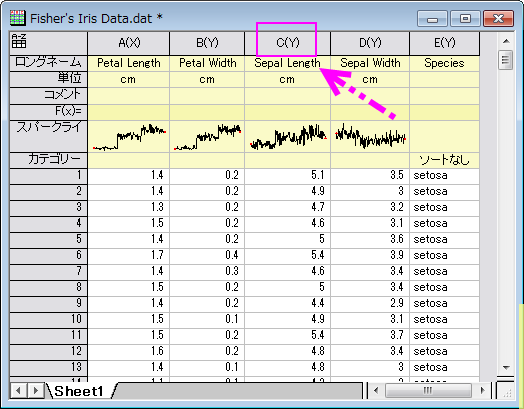Click horizontal scrollbar left arrow
The height and width of the screenshot is (409, 524).
(376, 390)
